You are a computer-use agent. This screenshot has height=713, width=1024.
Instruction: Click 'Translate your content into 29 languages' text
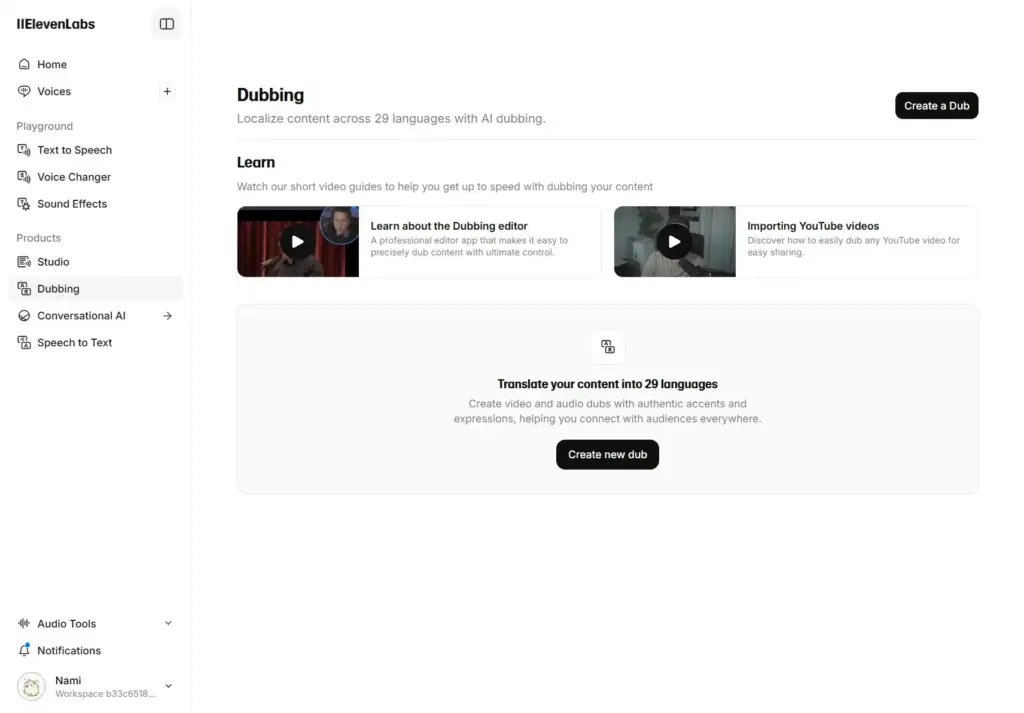[607, 384]
